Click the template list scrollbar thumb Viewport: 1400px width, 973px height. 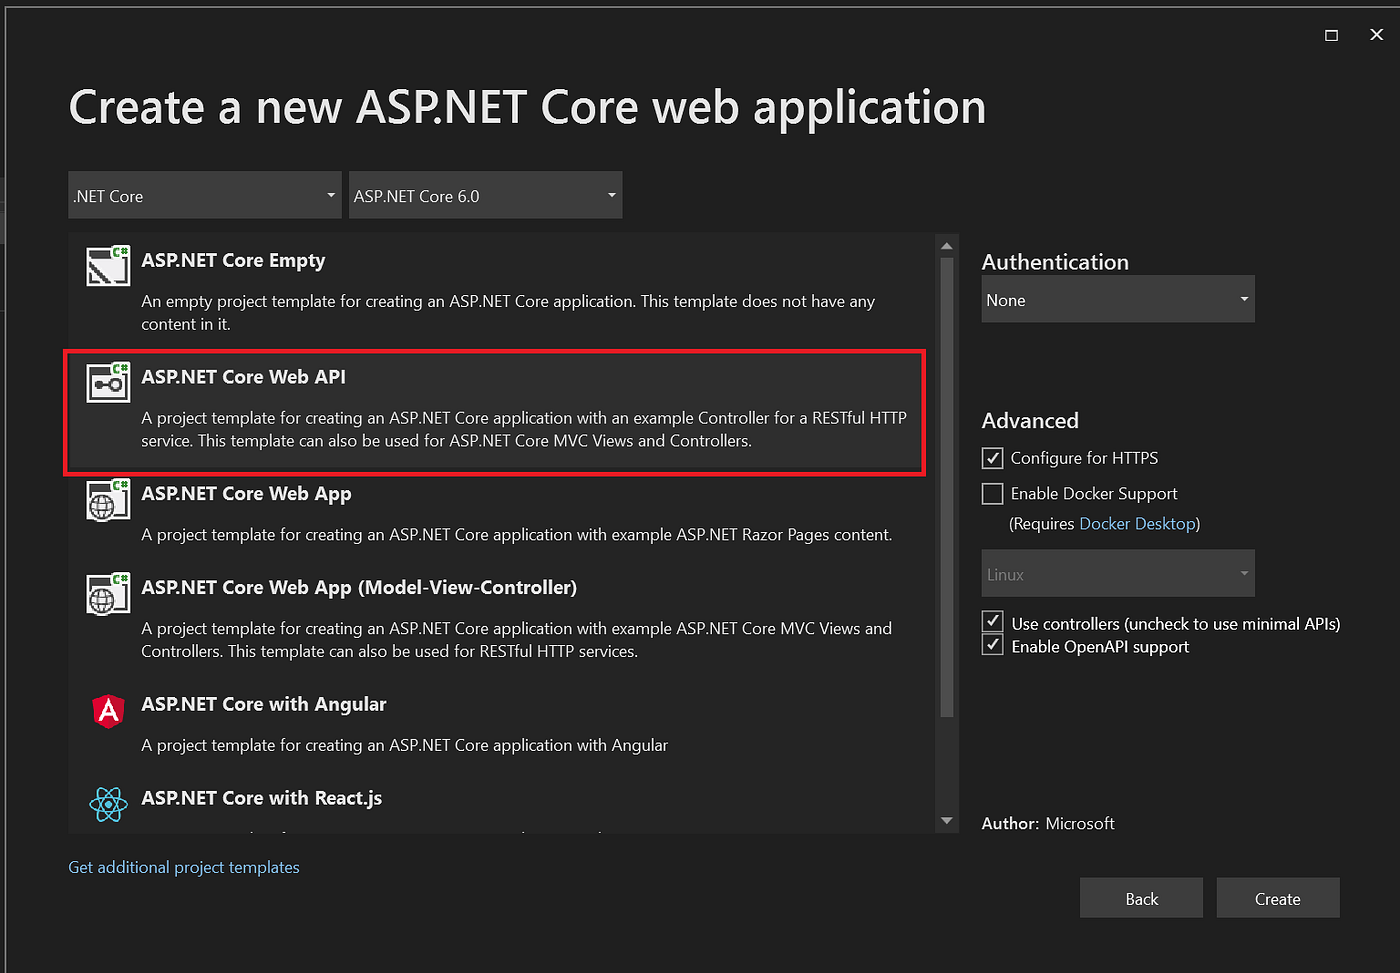tap(946, 488)
